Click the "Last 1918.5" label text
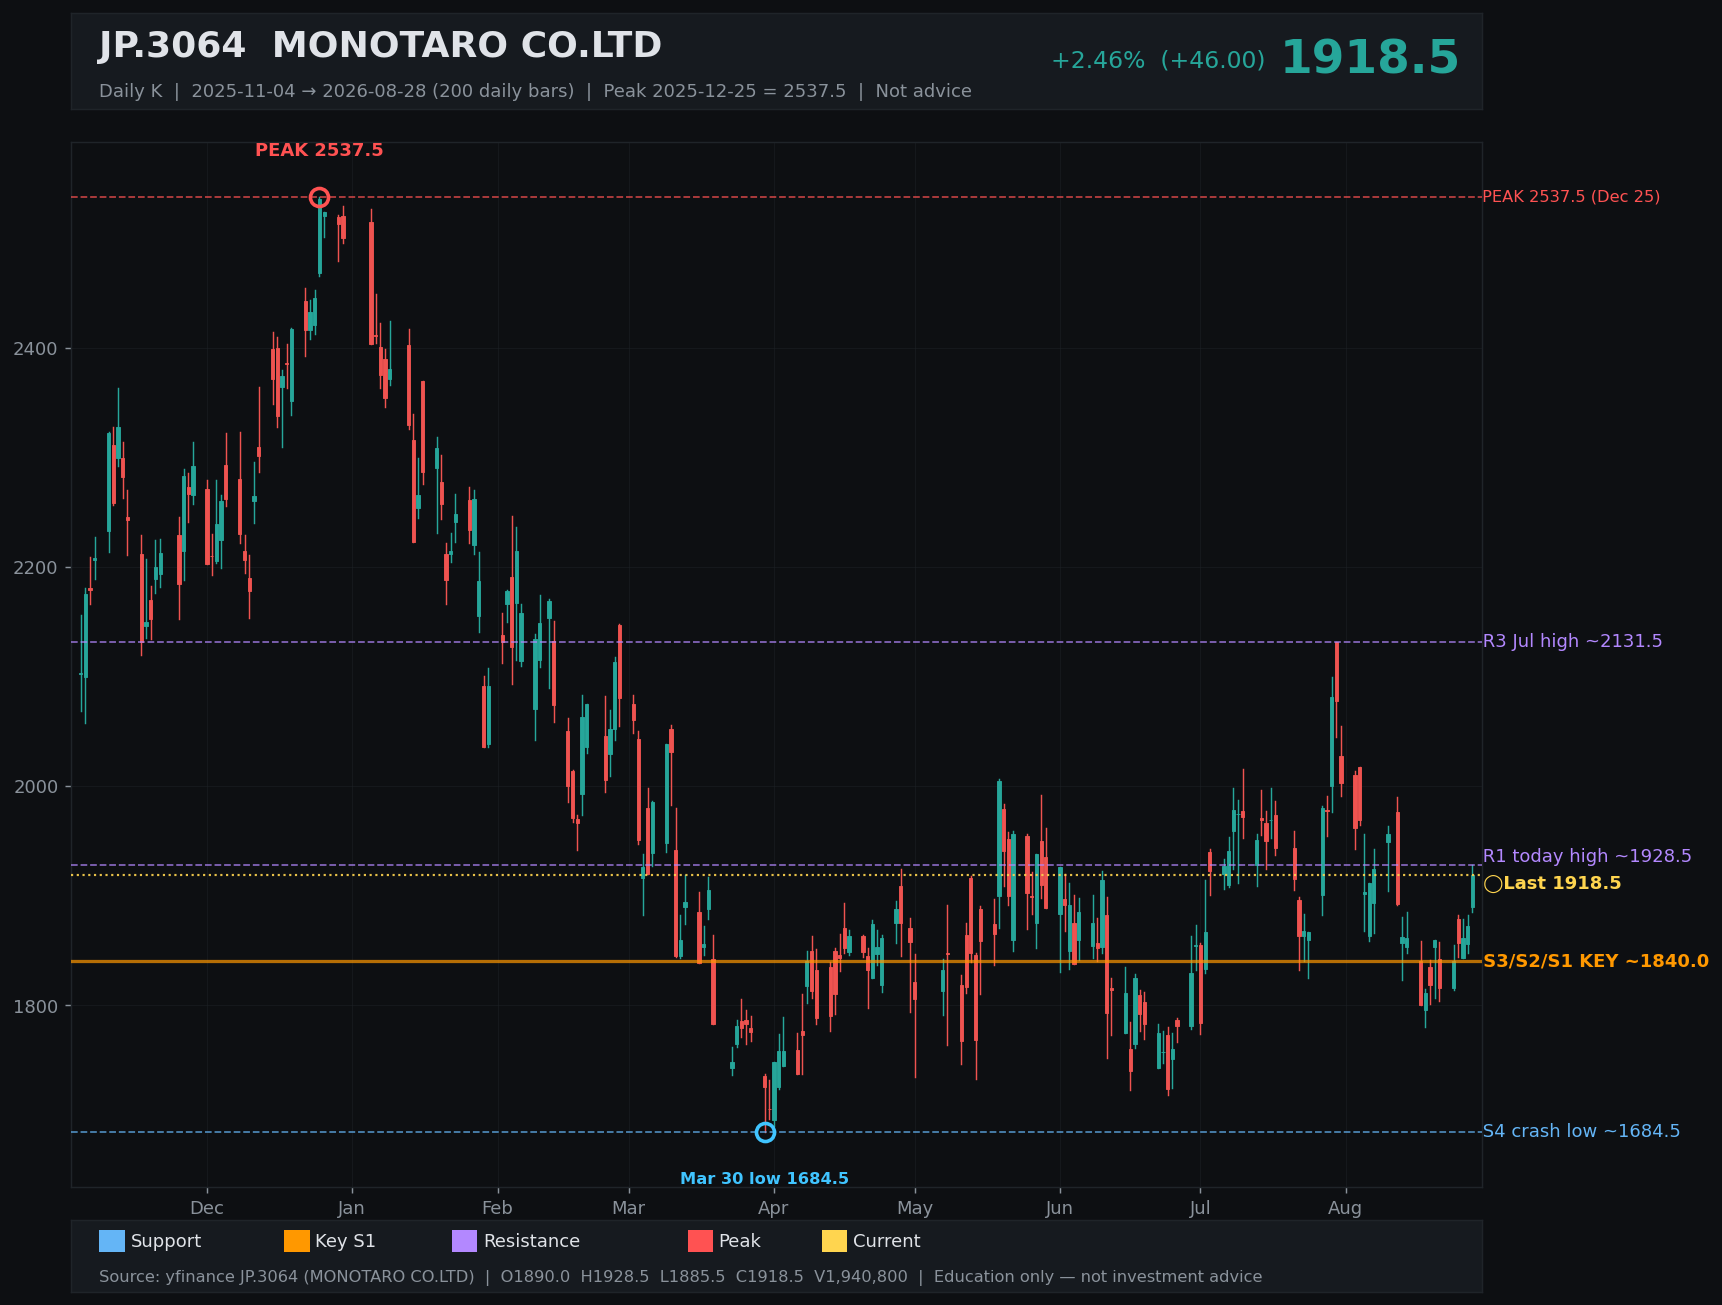Viewport: 1722px width, 1305px height. 1562,884
